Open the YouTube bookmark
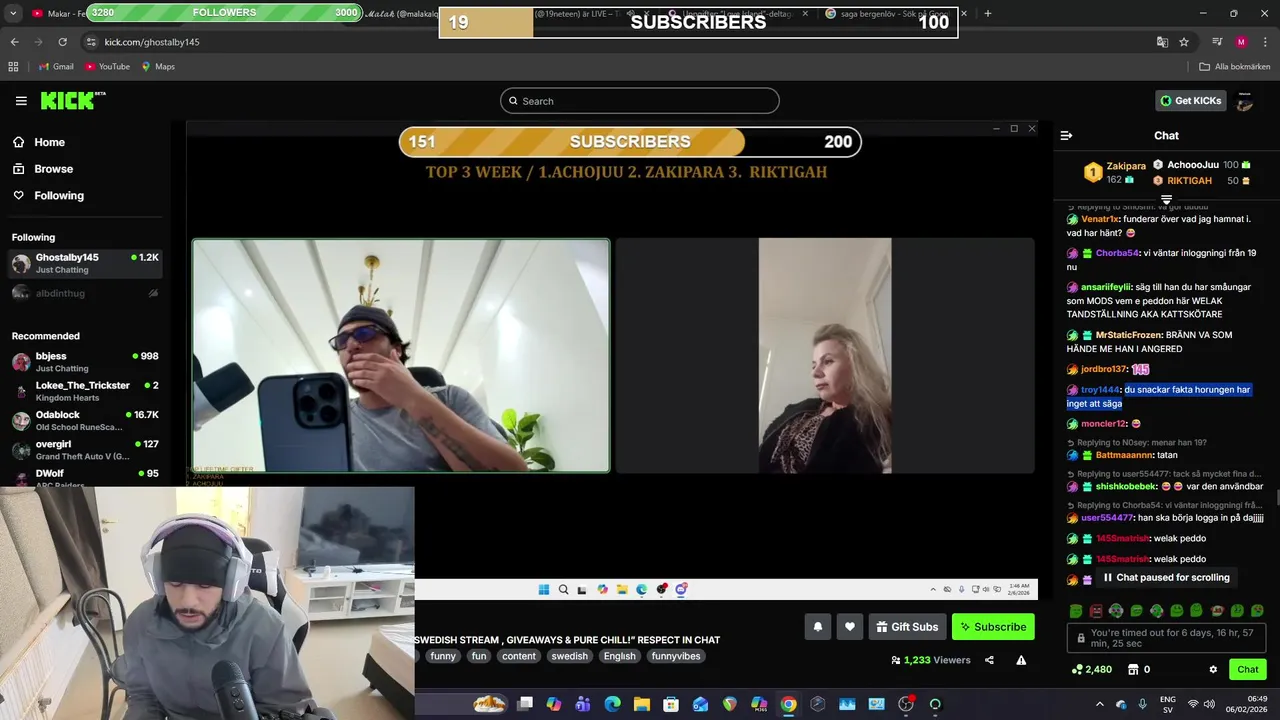Screen dimensions: 1280x720 (x=107, y=67)
